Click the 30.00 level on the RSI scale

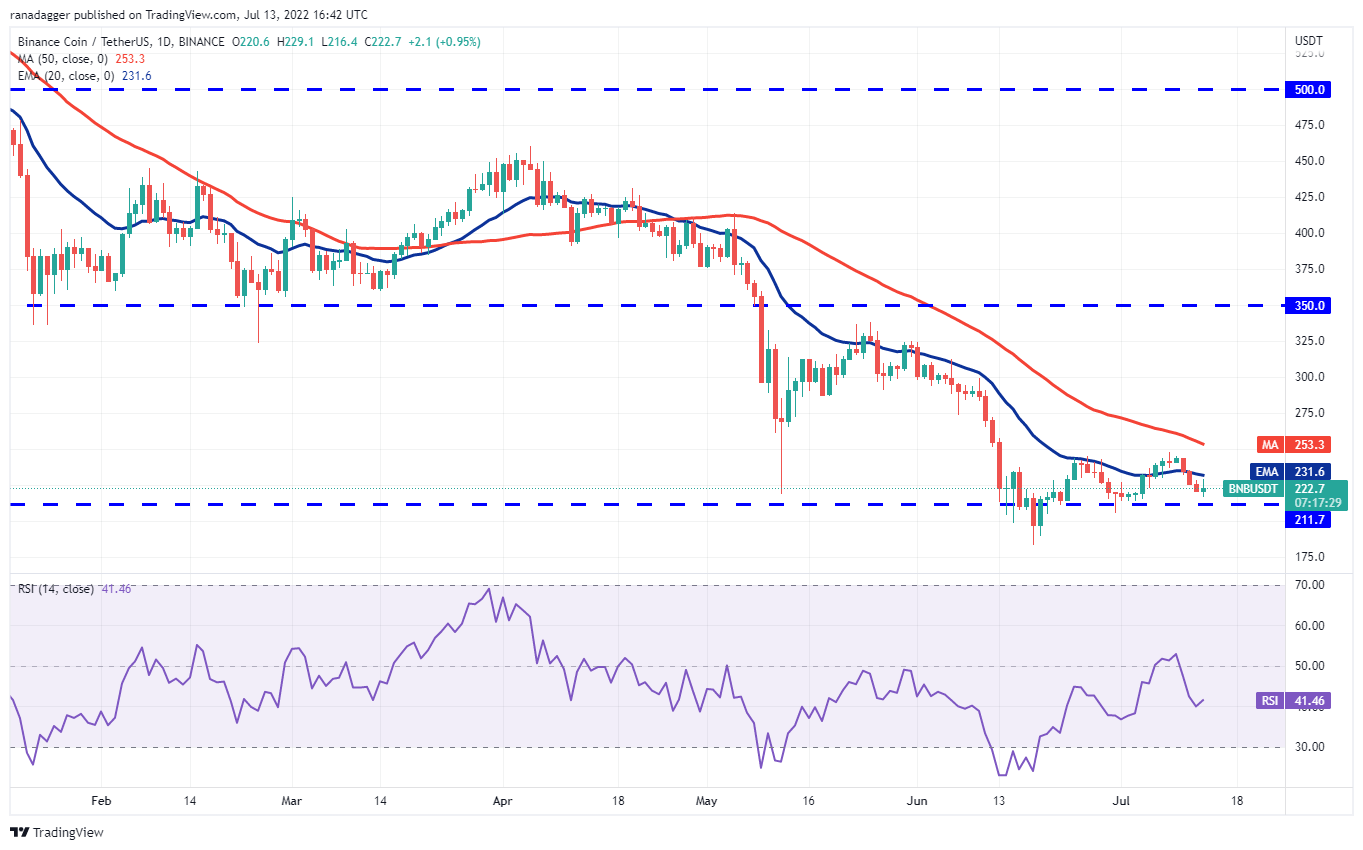pos(1308,747)
